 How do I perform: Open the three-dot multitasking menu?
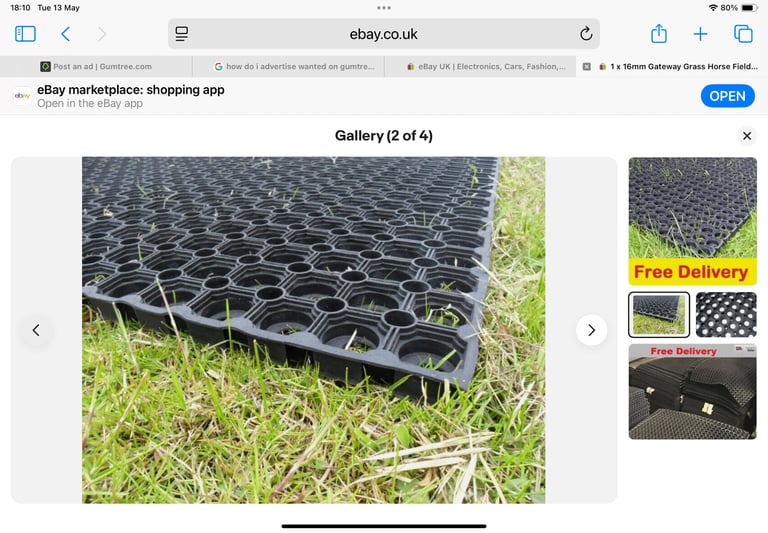click(x=384, y=8)
